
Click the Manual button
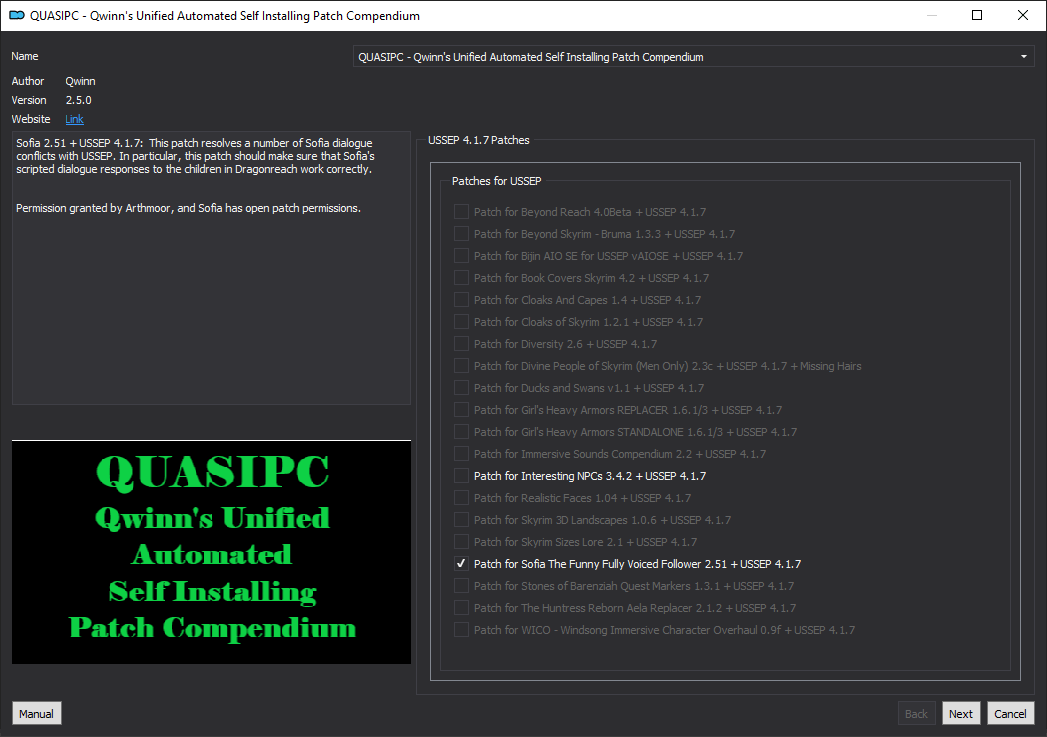click(x=37, y=714)
